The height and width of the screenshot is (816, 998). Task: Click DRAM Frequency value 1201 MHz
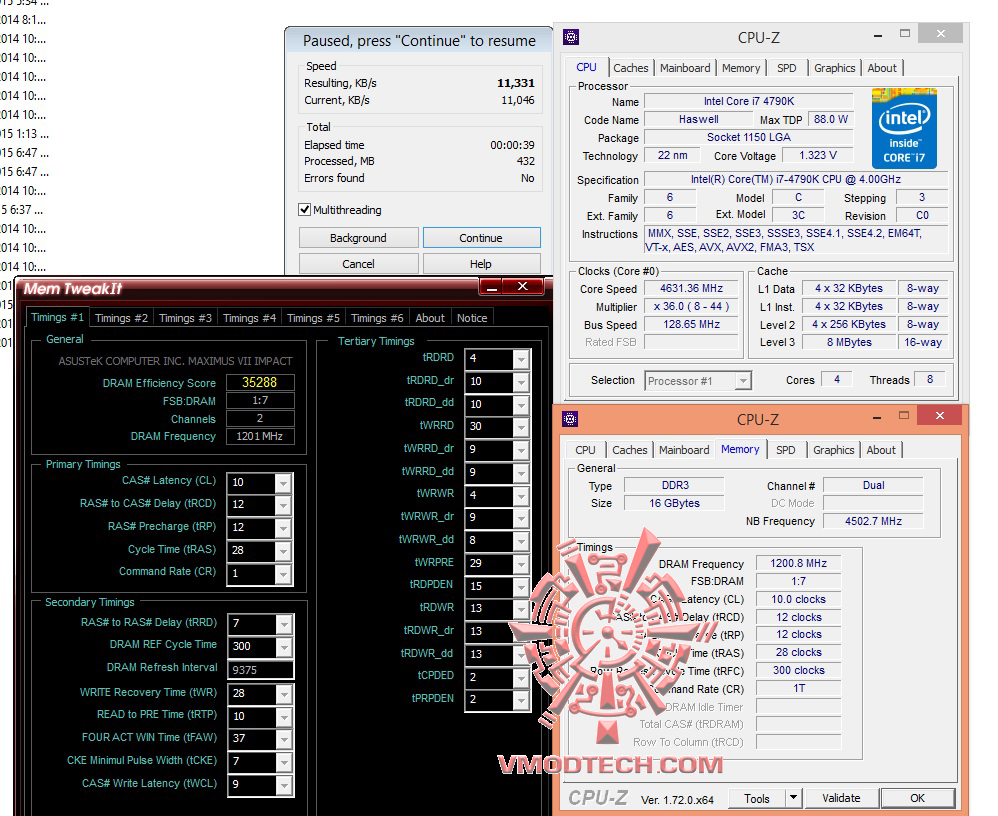click(x=260, y=436)
